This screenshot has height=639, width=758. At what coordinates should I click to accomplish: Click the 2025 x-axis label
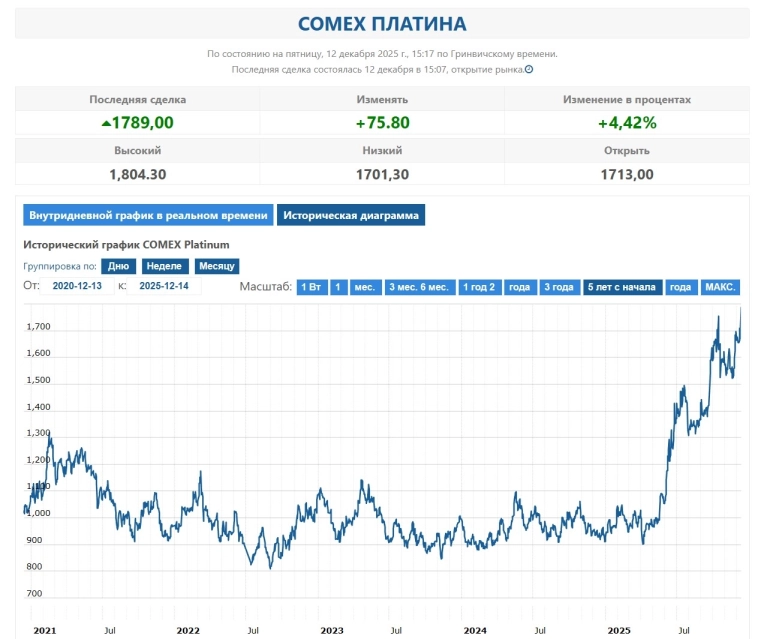click(619, 630)
